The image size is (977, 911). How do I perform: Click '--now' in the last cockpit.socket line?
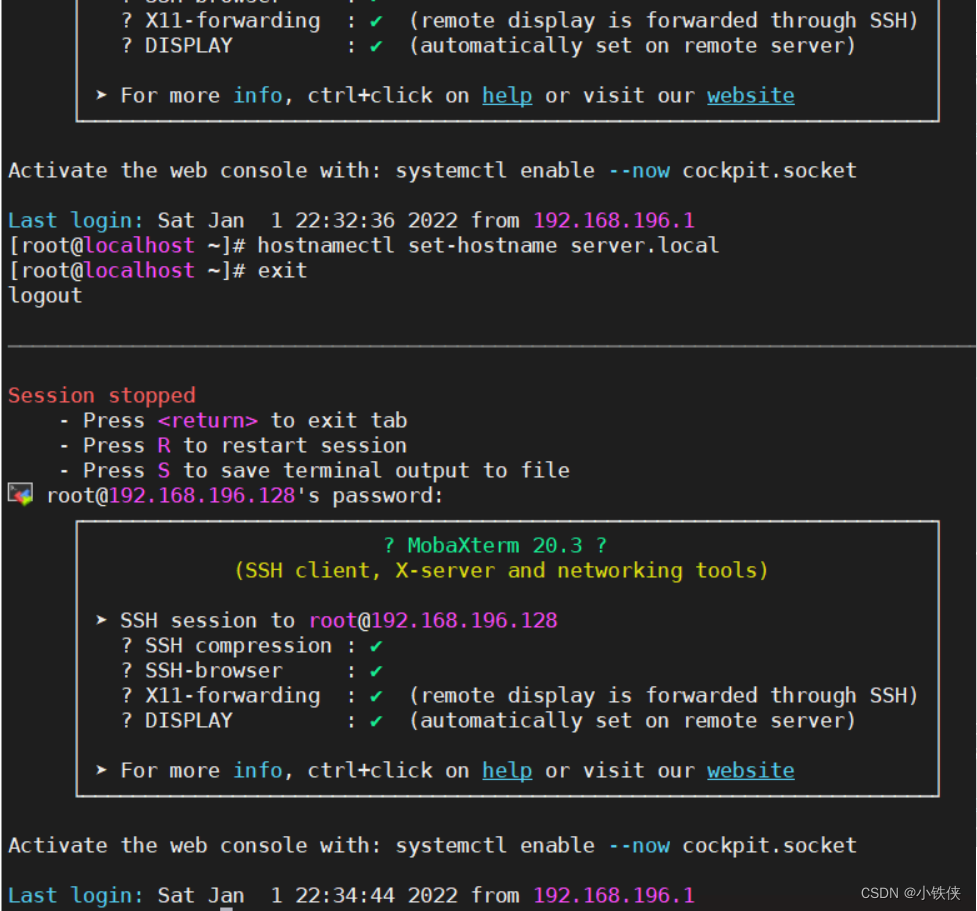[x=639, y=846]
